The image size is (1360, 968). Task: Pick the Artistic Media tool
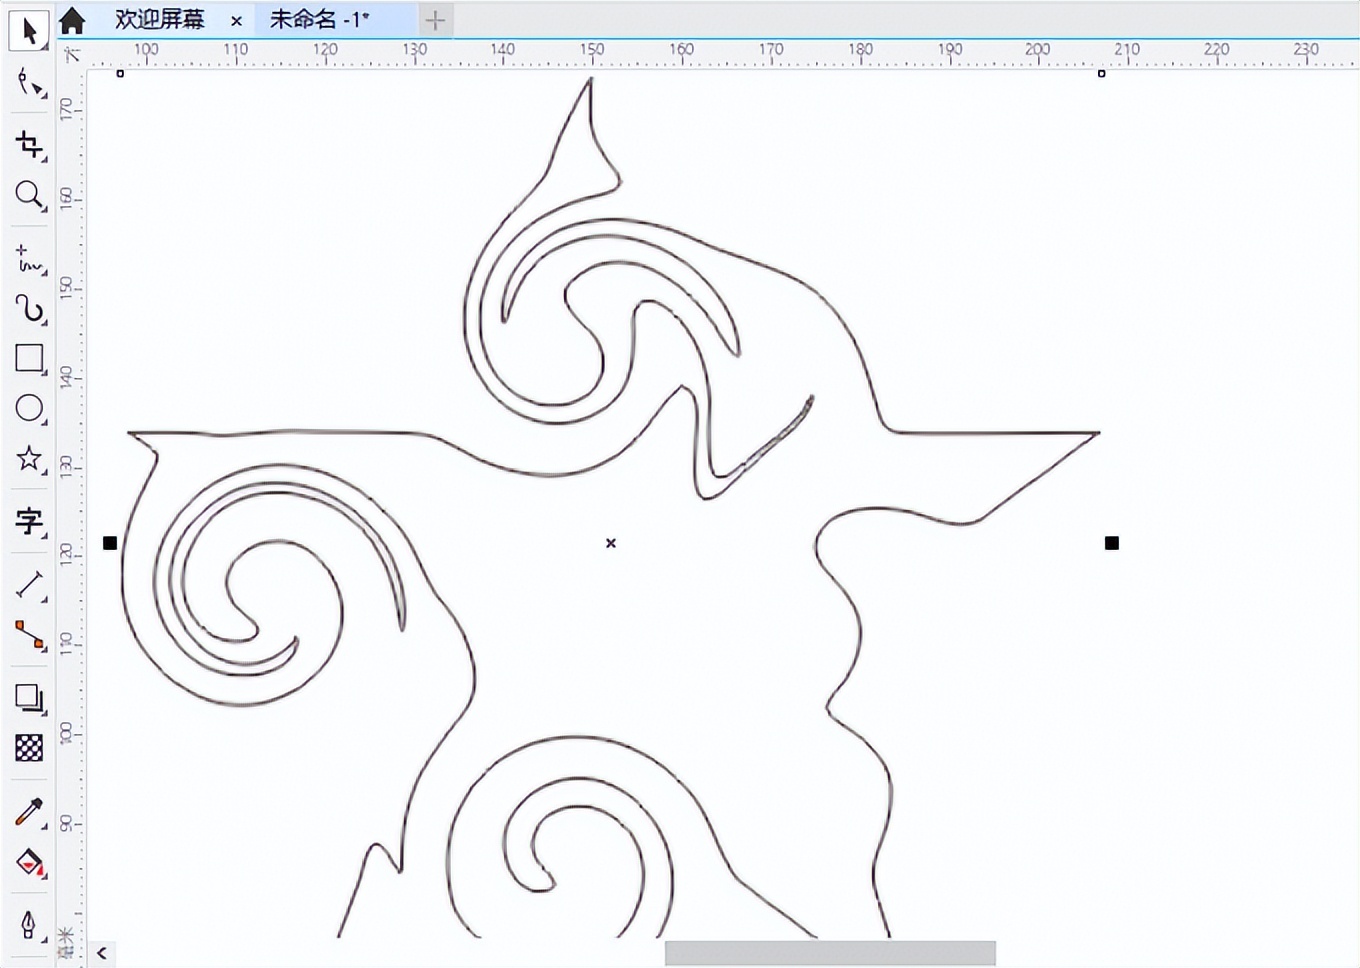point(29,309)
